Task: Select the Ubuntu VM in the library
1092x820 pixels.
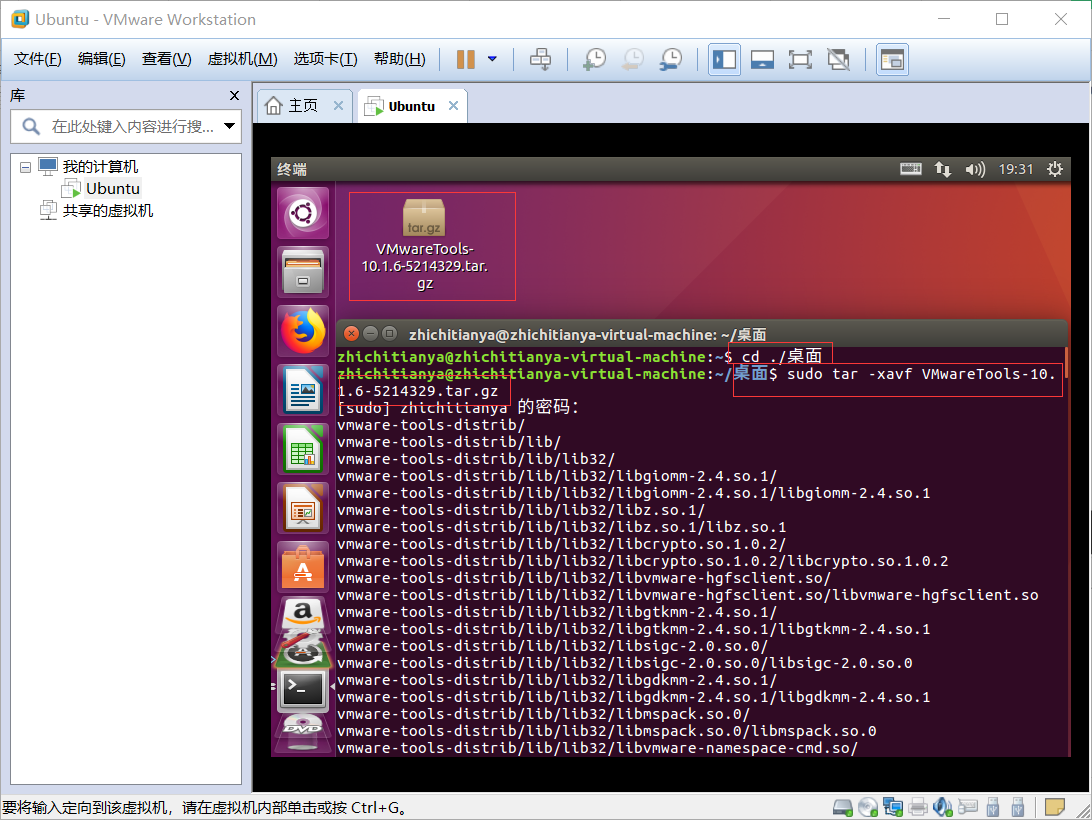Action: tap(113, 189)
